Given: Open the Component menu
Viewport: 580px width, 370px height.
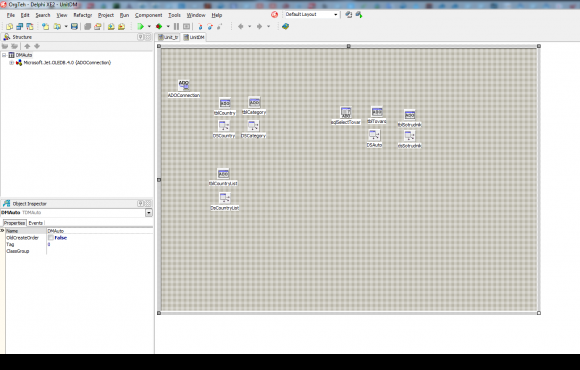Looking at the screenshot, I should pos(148,15).
